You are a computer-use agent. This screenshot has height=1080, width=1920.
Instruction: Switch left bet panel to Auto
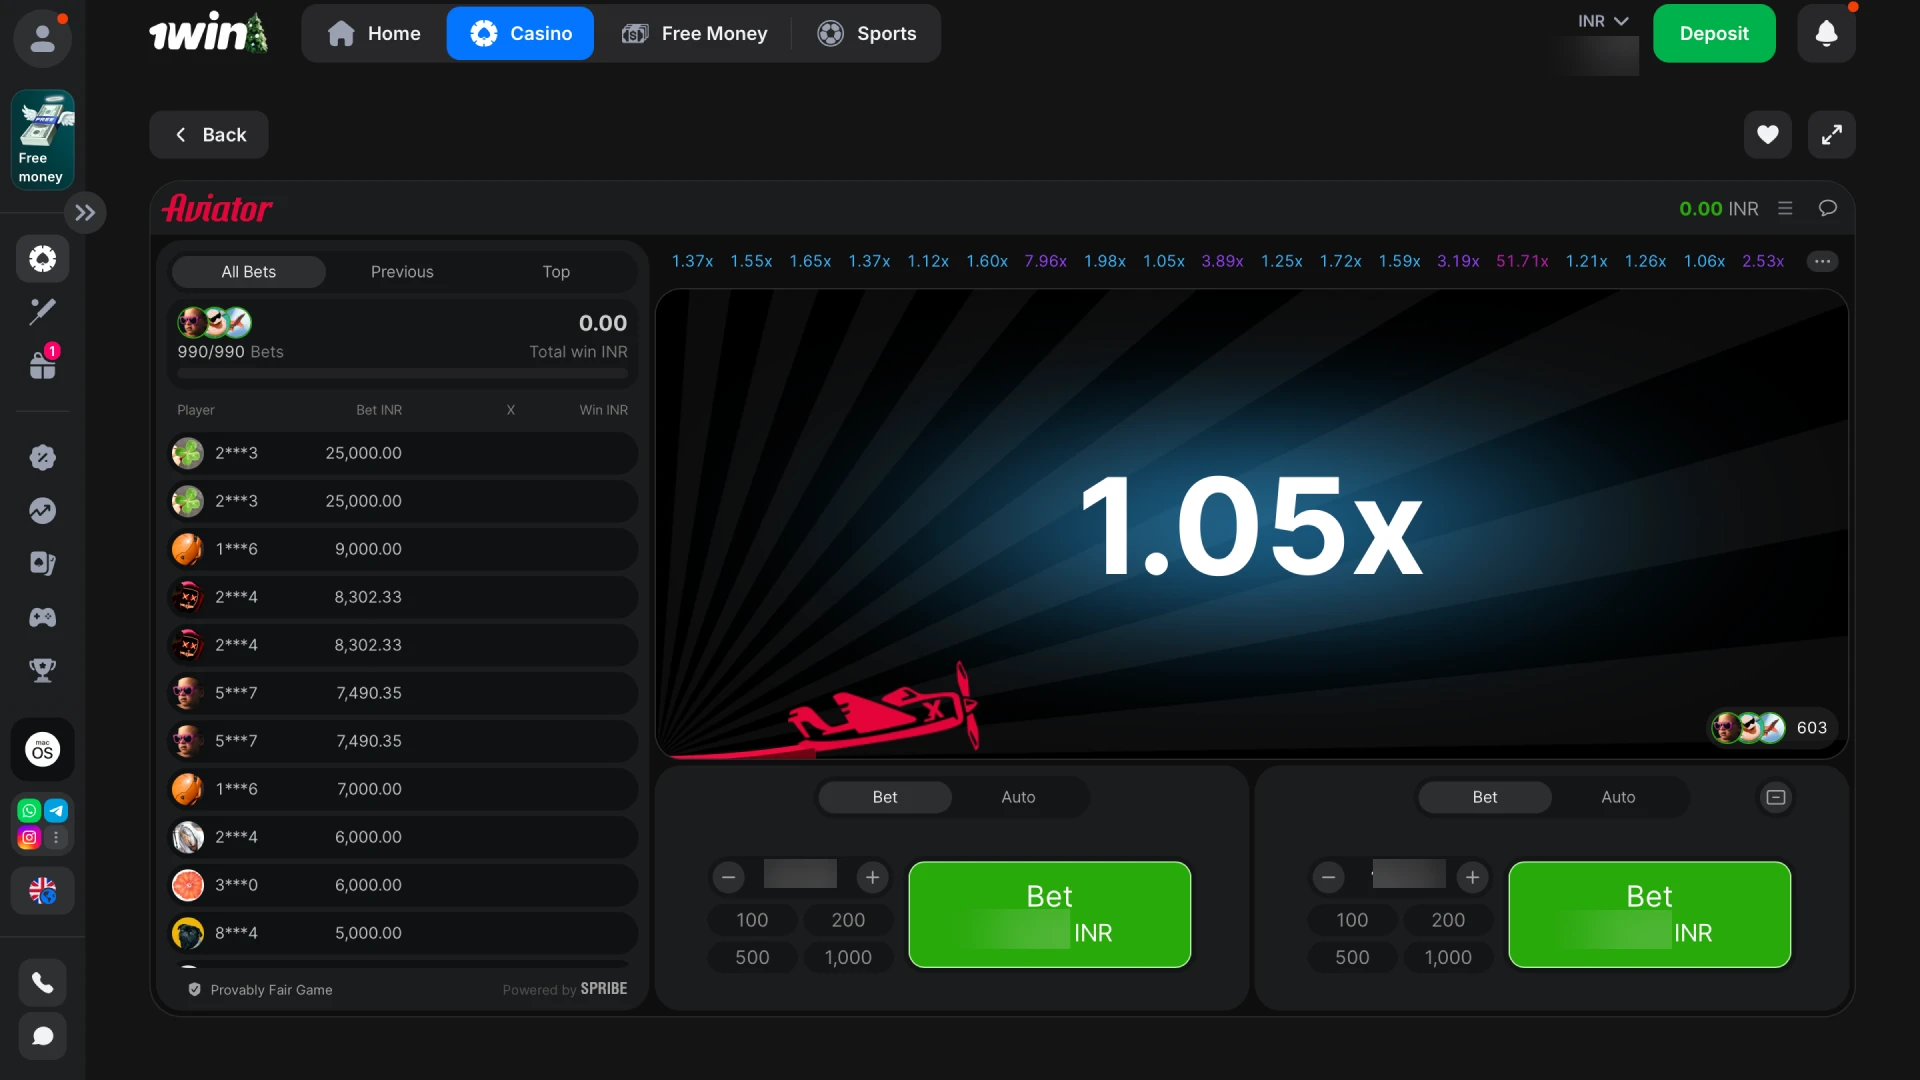(x=1018, y=797)
